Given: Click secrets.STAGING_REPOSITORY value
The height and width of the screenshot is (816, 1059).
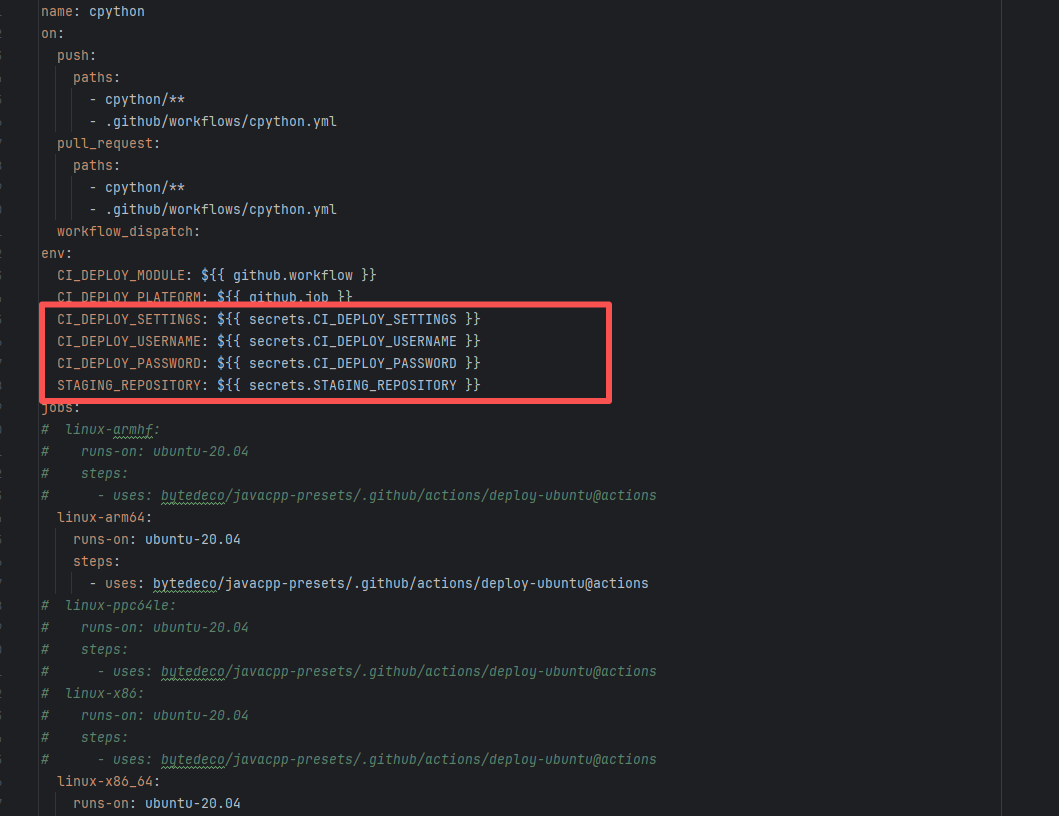Looking at the screenshot, I should coord(353,386).
